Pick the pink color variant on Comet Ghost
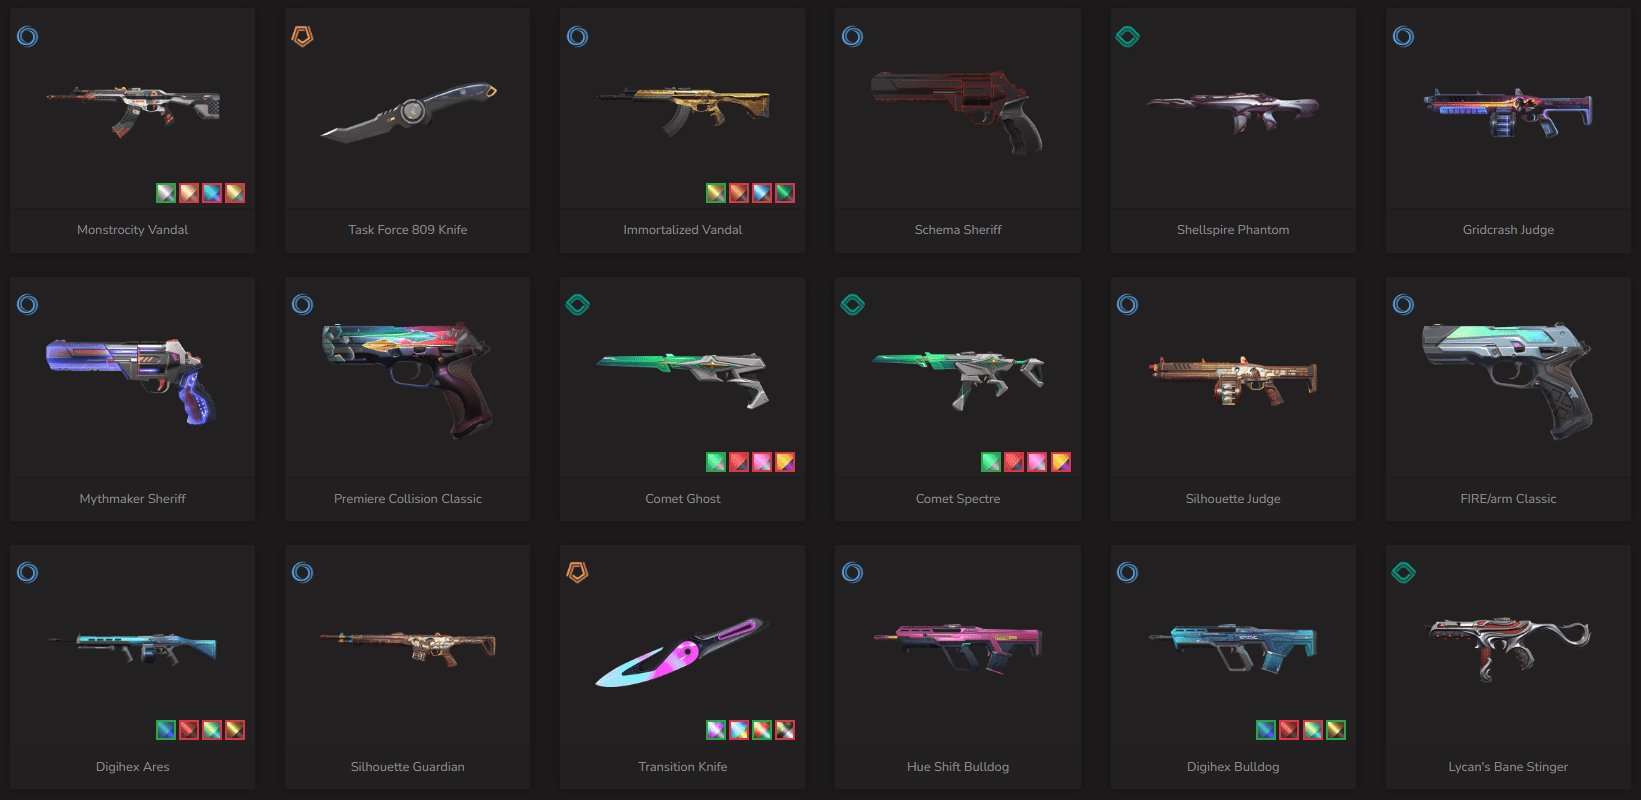1641x800 pixels. click(762, 462)
